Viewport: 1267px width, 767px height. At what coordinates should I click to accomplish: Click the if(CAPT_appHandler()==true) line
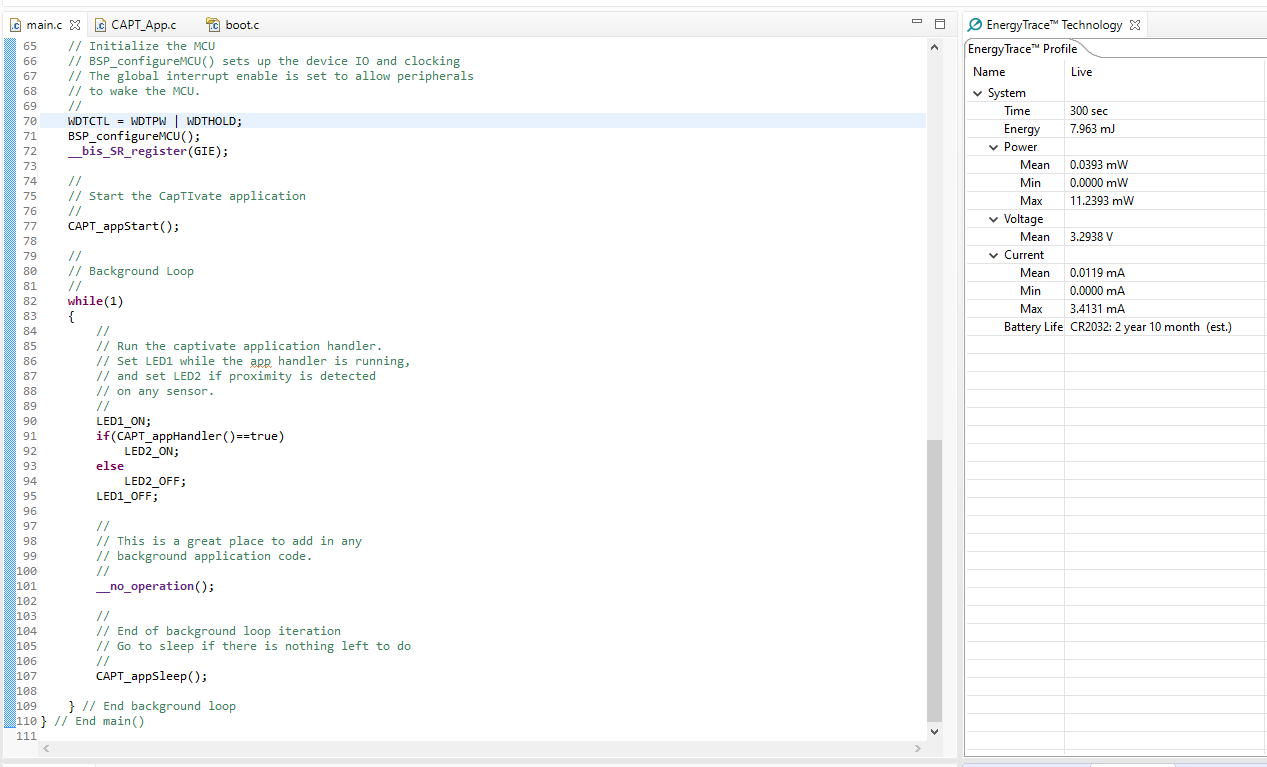(190, 436)
